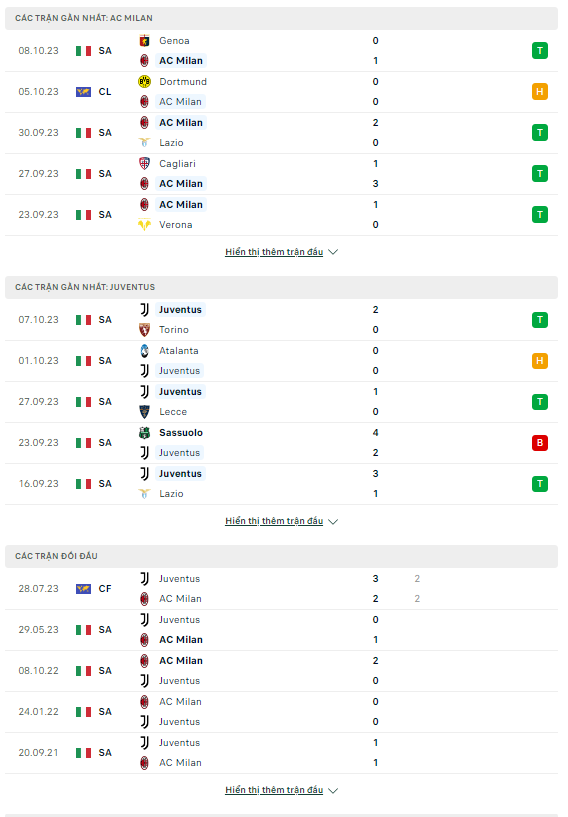
Task: Click the Genoa club crest icon
Action: [x=144, y=41]
